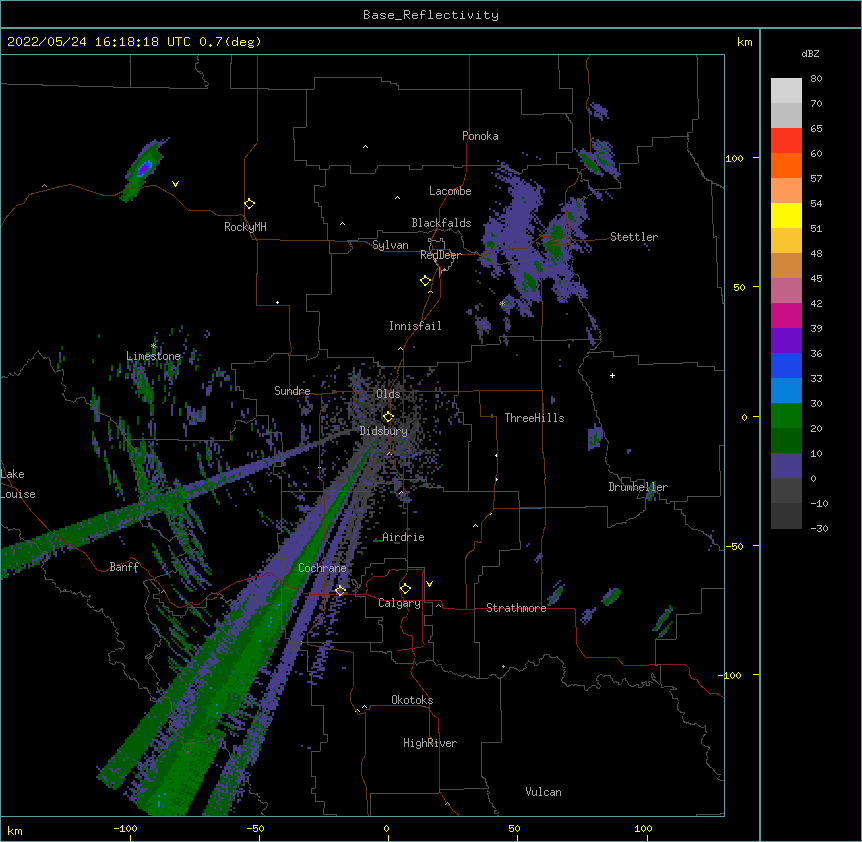Click the RedDeer label
The height and width of the screenshot is (842, 862).
440,255
